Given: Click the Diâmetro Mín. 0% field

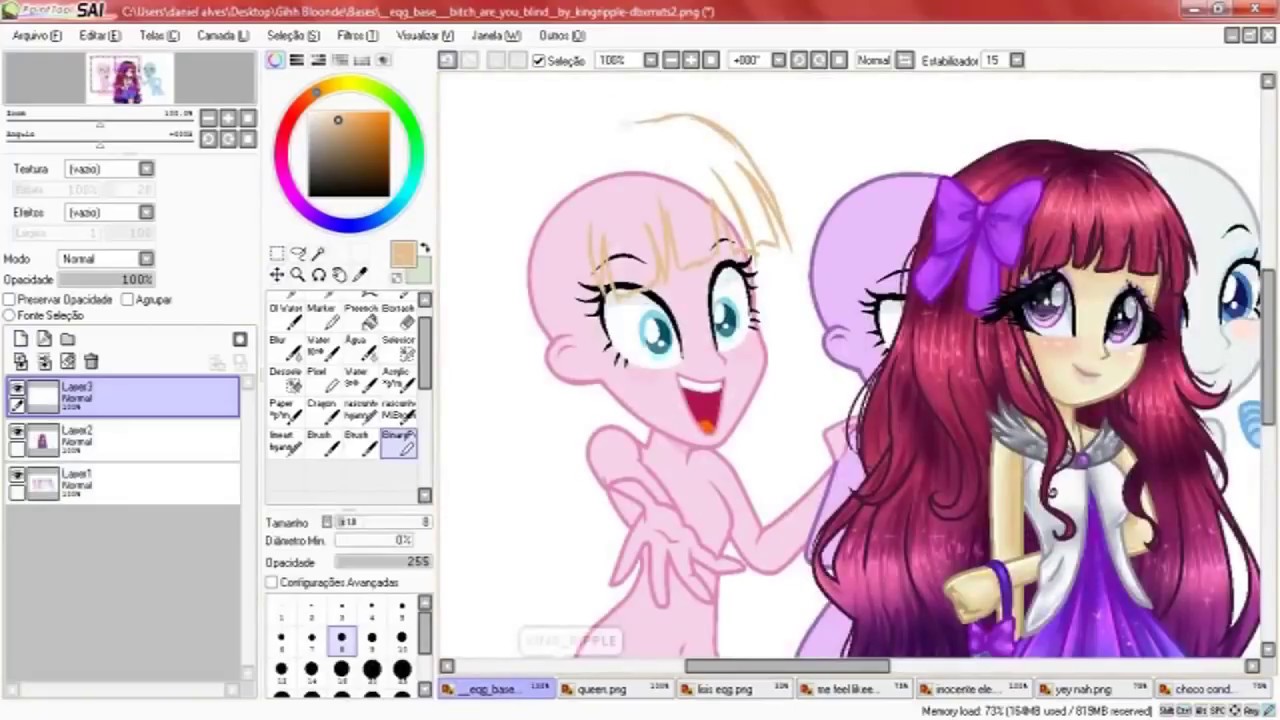Looking at the screenshot, I should point(374,541).
